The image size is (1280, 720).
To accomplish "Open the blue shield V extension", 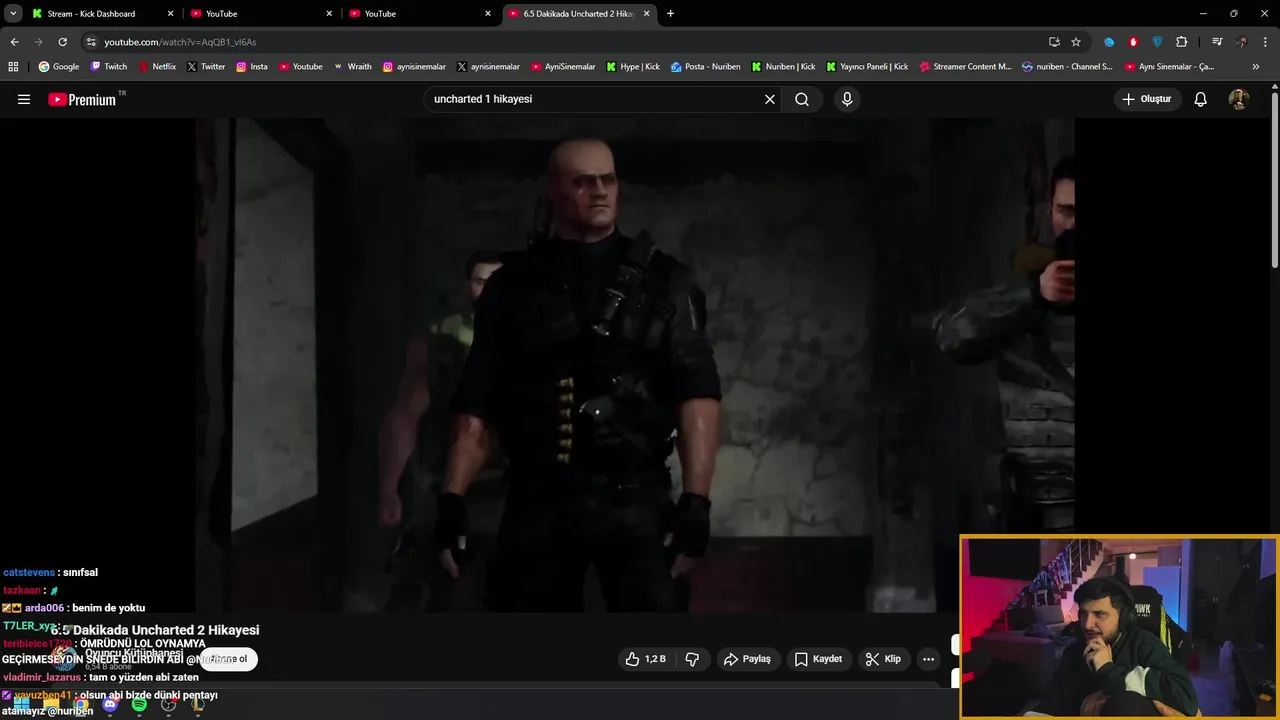I will 1157,42.
